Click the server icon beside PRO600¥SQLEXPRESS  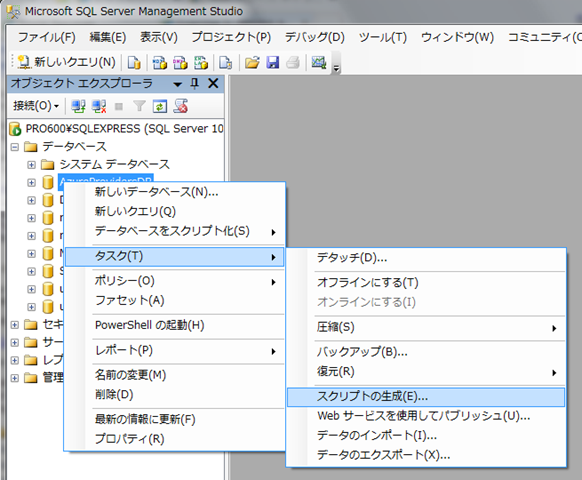tap(16, 129)
